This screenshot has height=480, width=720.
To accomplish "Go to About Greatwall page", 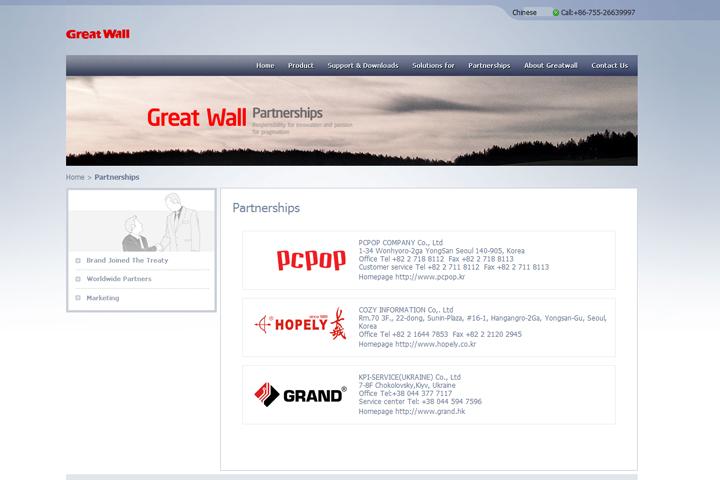I will tap(551, 66).
